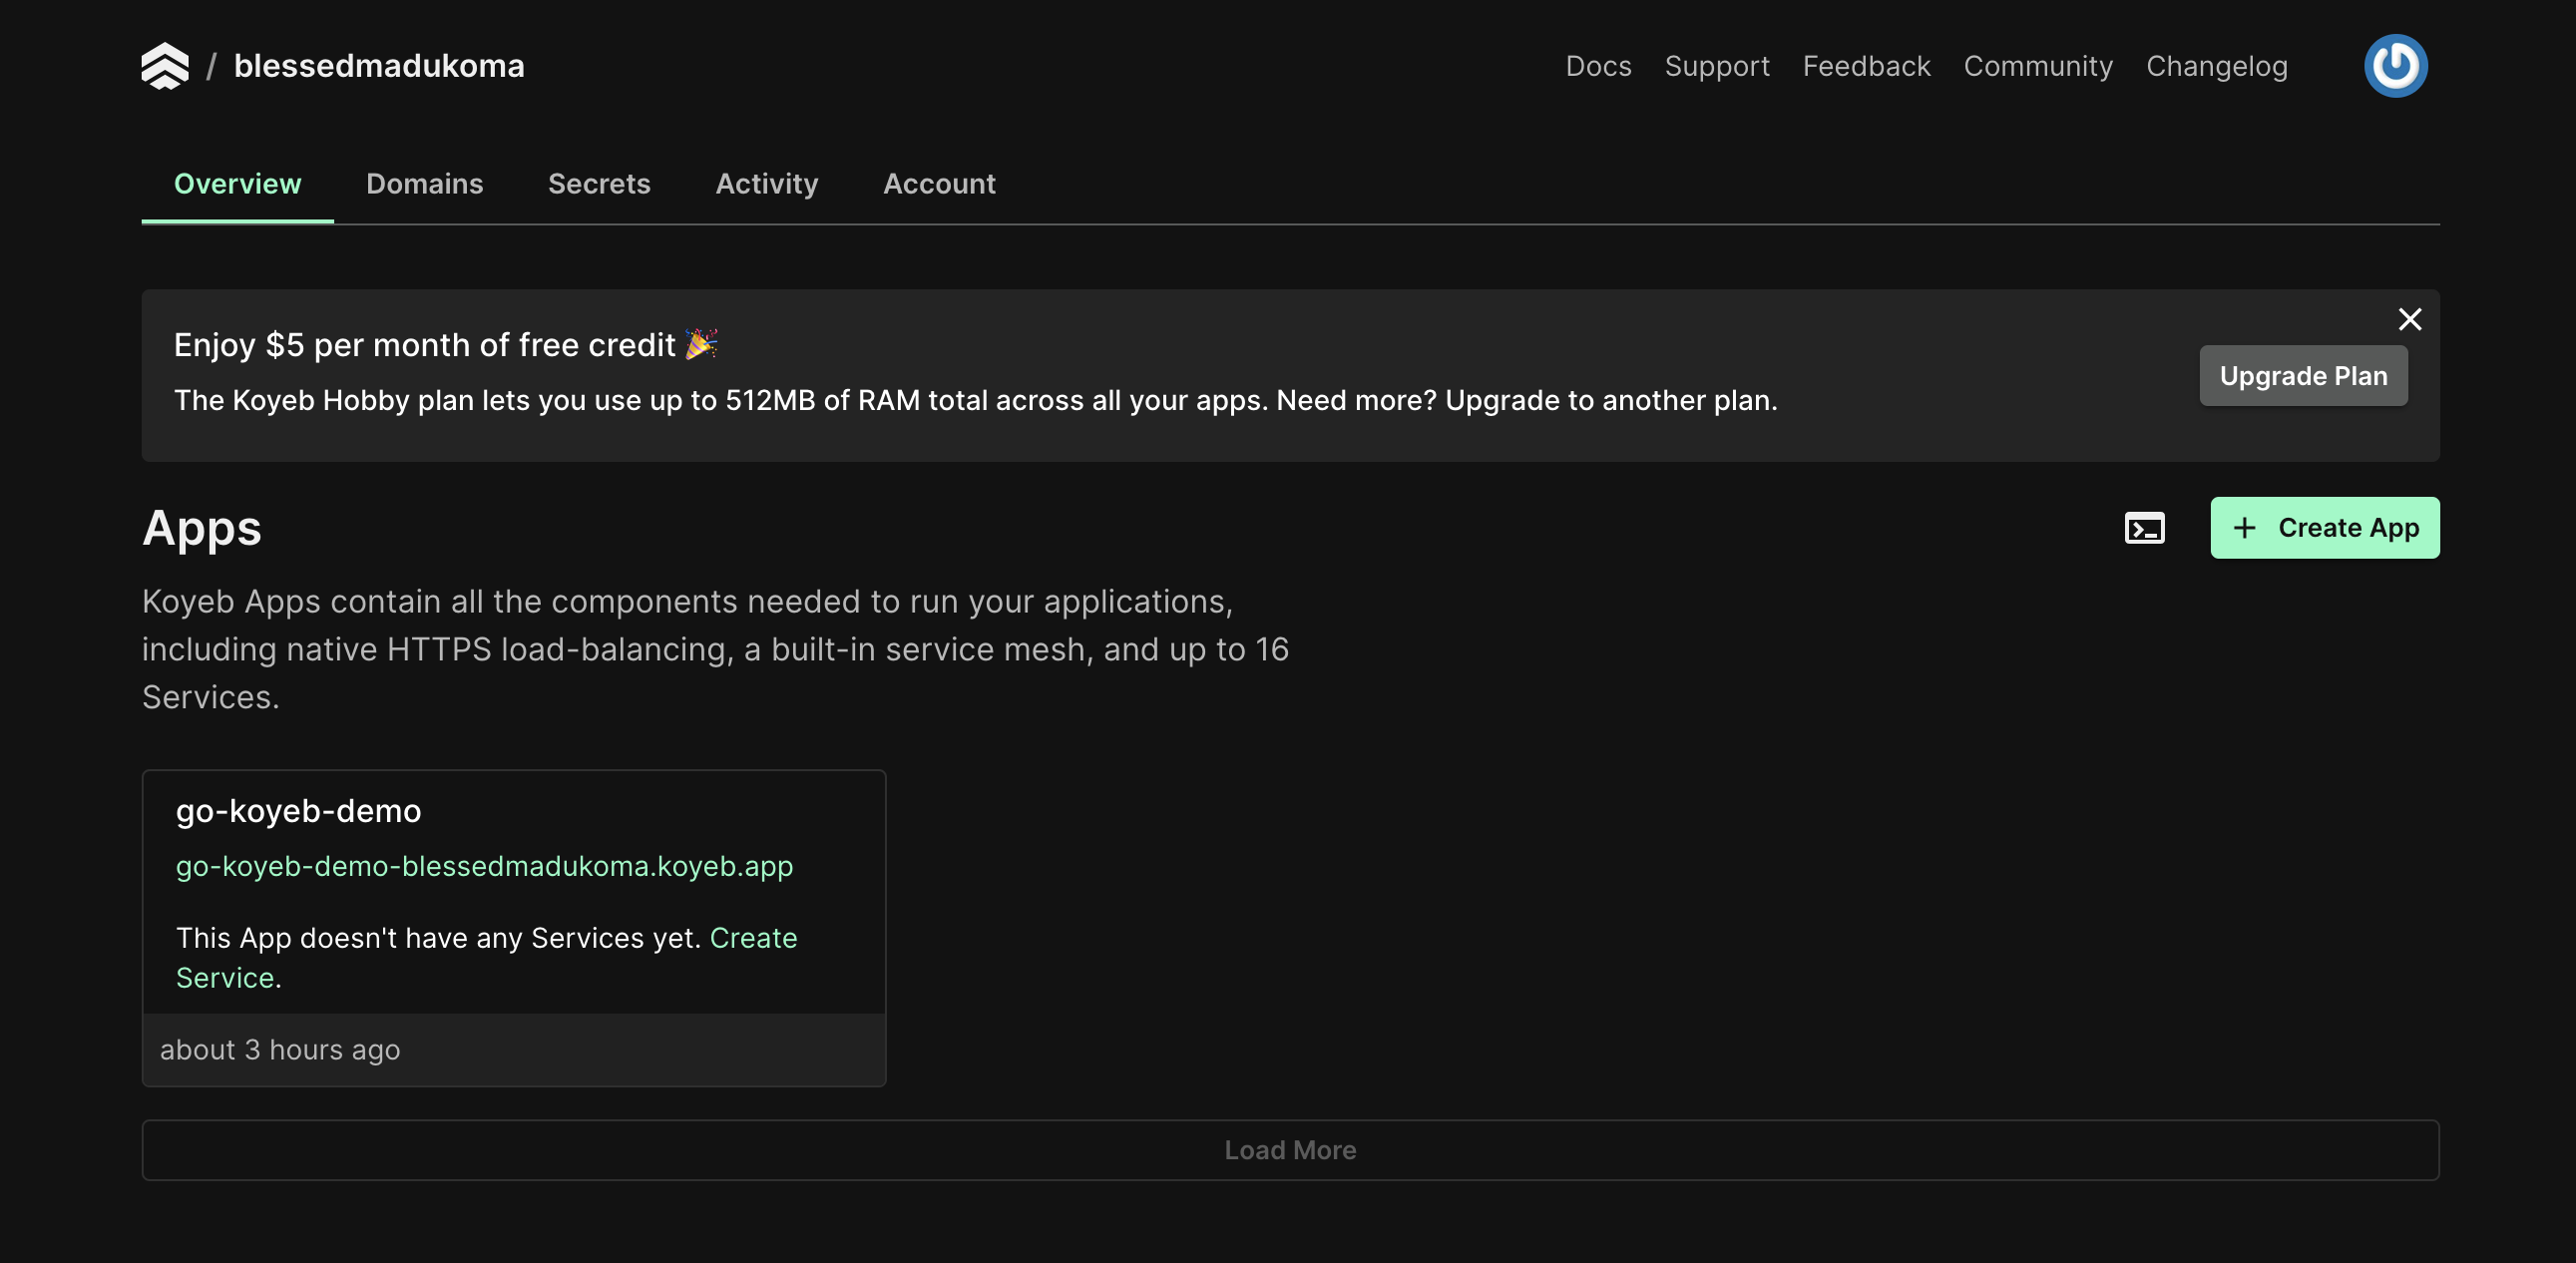Open the Community link
The width and height of the screenshot is (2576, 1263).
point(2038,66)
